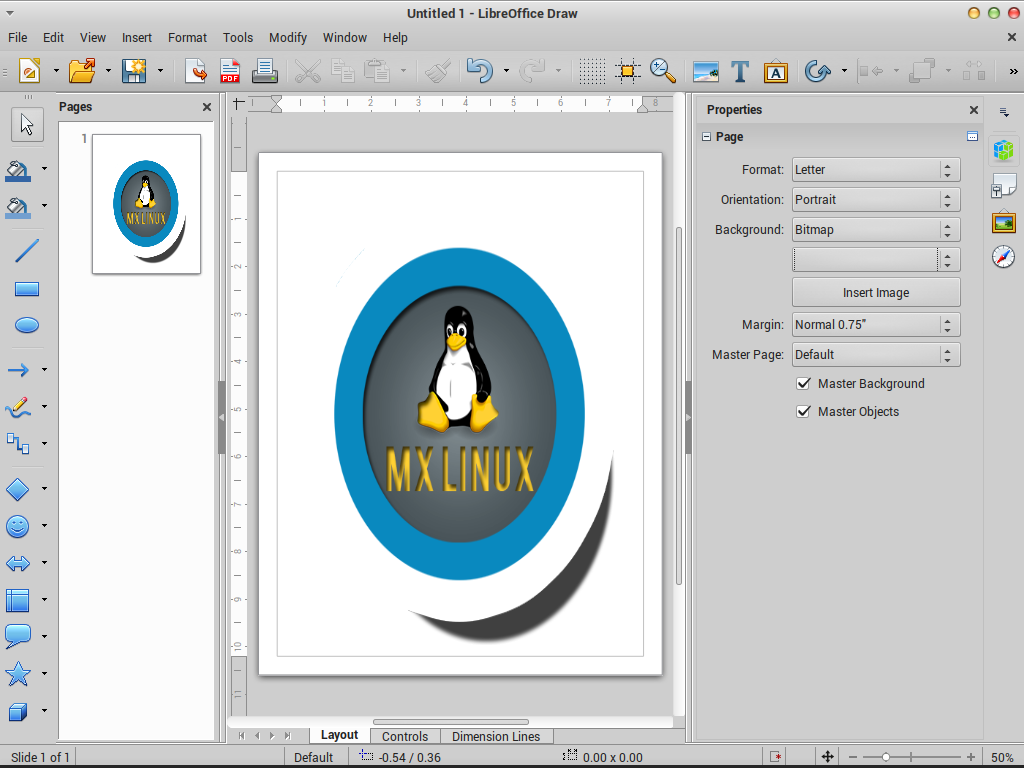Open the Insert menu
The image size is (1024, 768).
136,38
